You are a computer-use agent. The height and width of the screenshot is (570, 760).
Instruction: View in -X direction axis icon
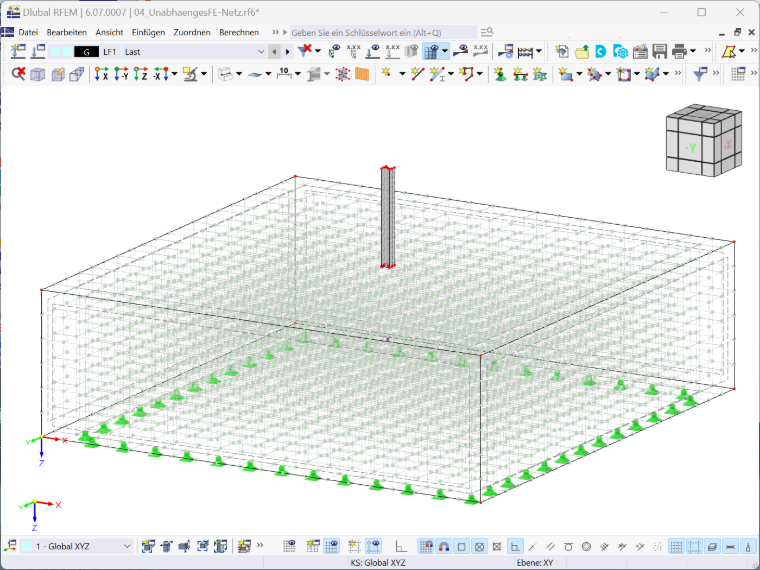pyautogui.click(x=161, y=74)
